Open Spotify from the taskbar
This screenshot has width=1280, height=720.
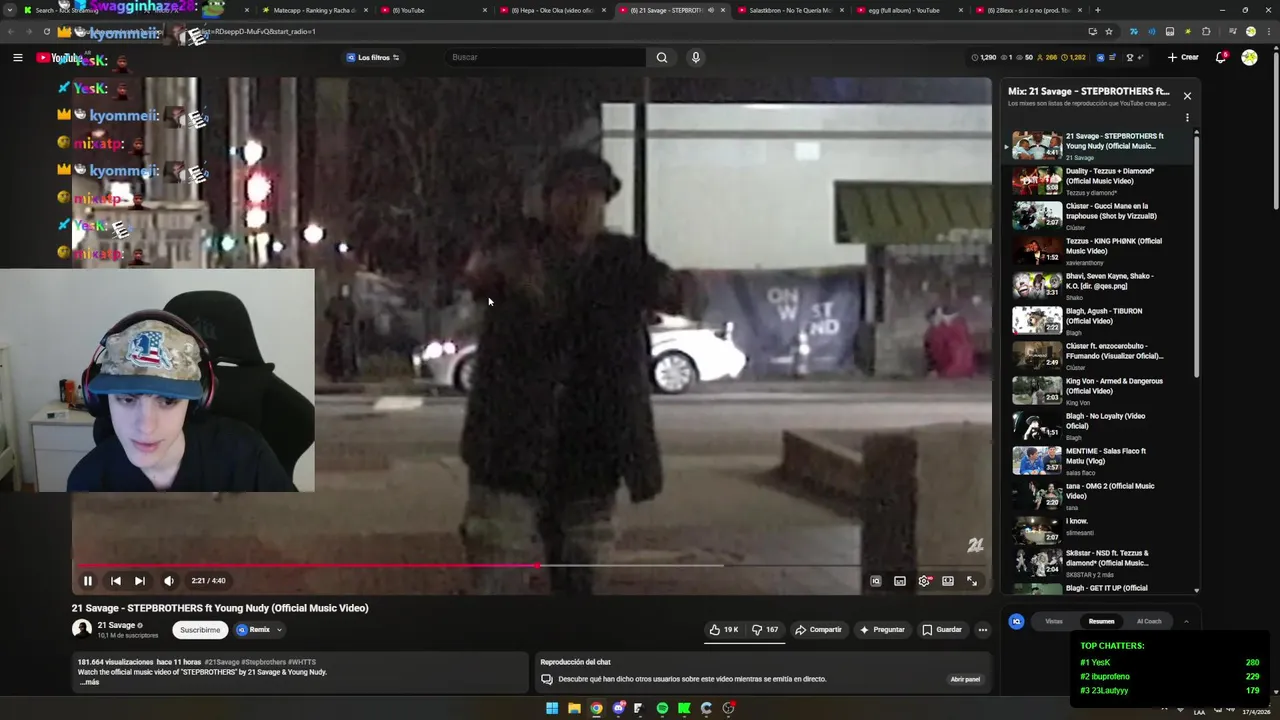click(x=662, y=708)
